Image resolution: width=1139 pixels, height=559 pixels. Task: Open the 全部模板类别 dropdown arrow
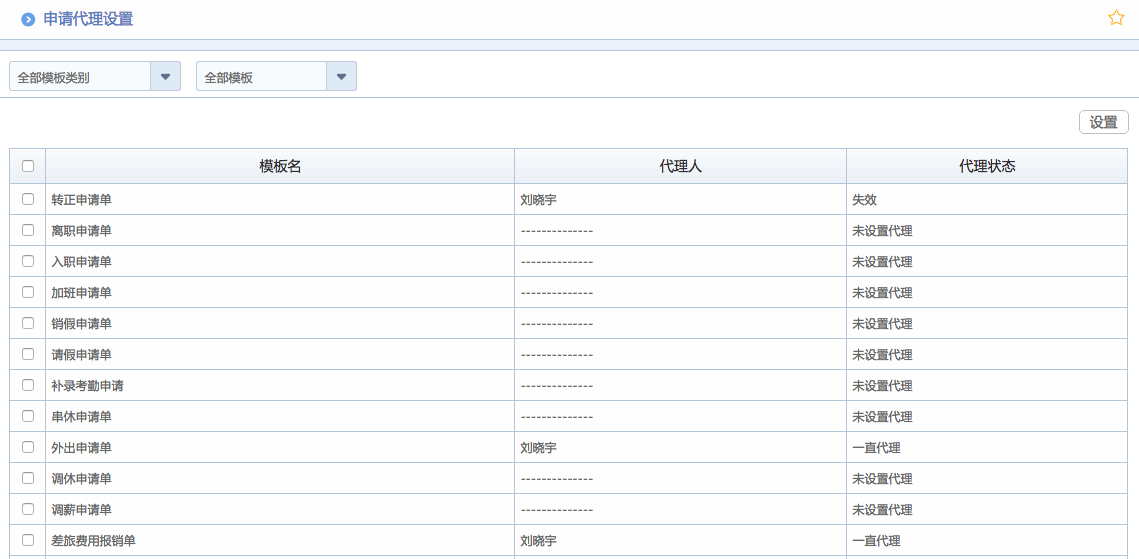coord(165,77)
